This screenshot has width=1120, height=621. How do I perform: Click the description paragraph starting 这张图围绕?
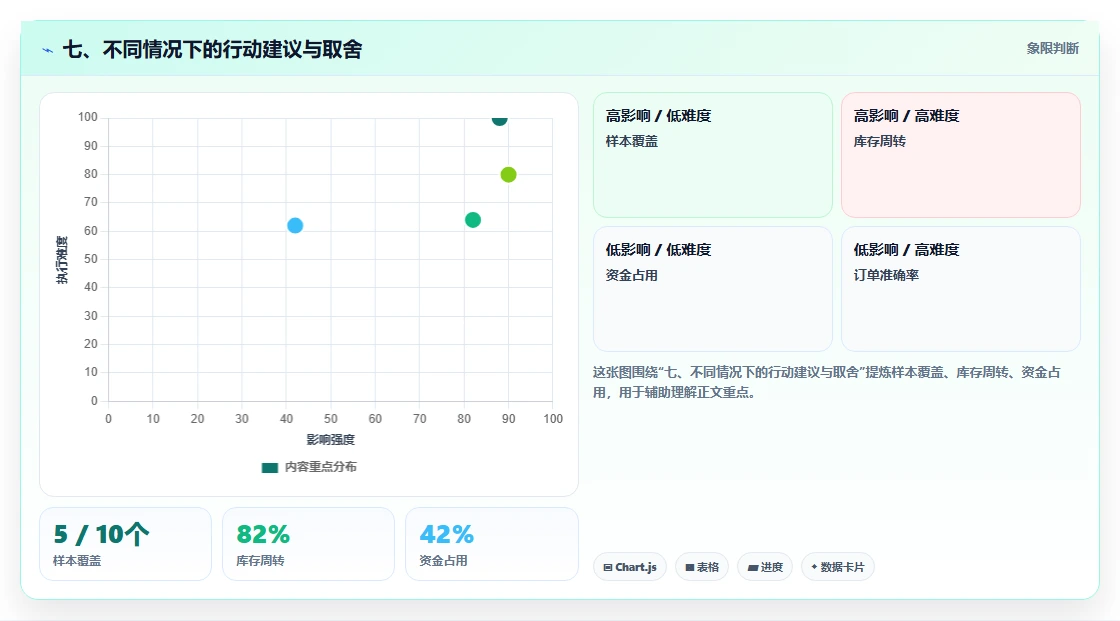coord(826,382)
